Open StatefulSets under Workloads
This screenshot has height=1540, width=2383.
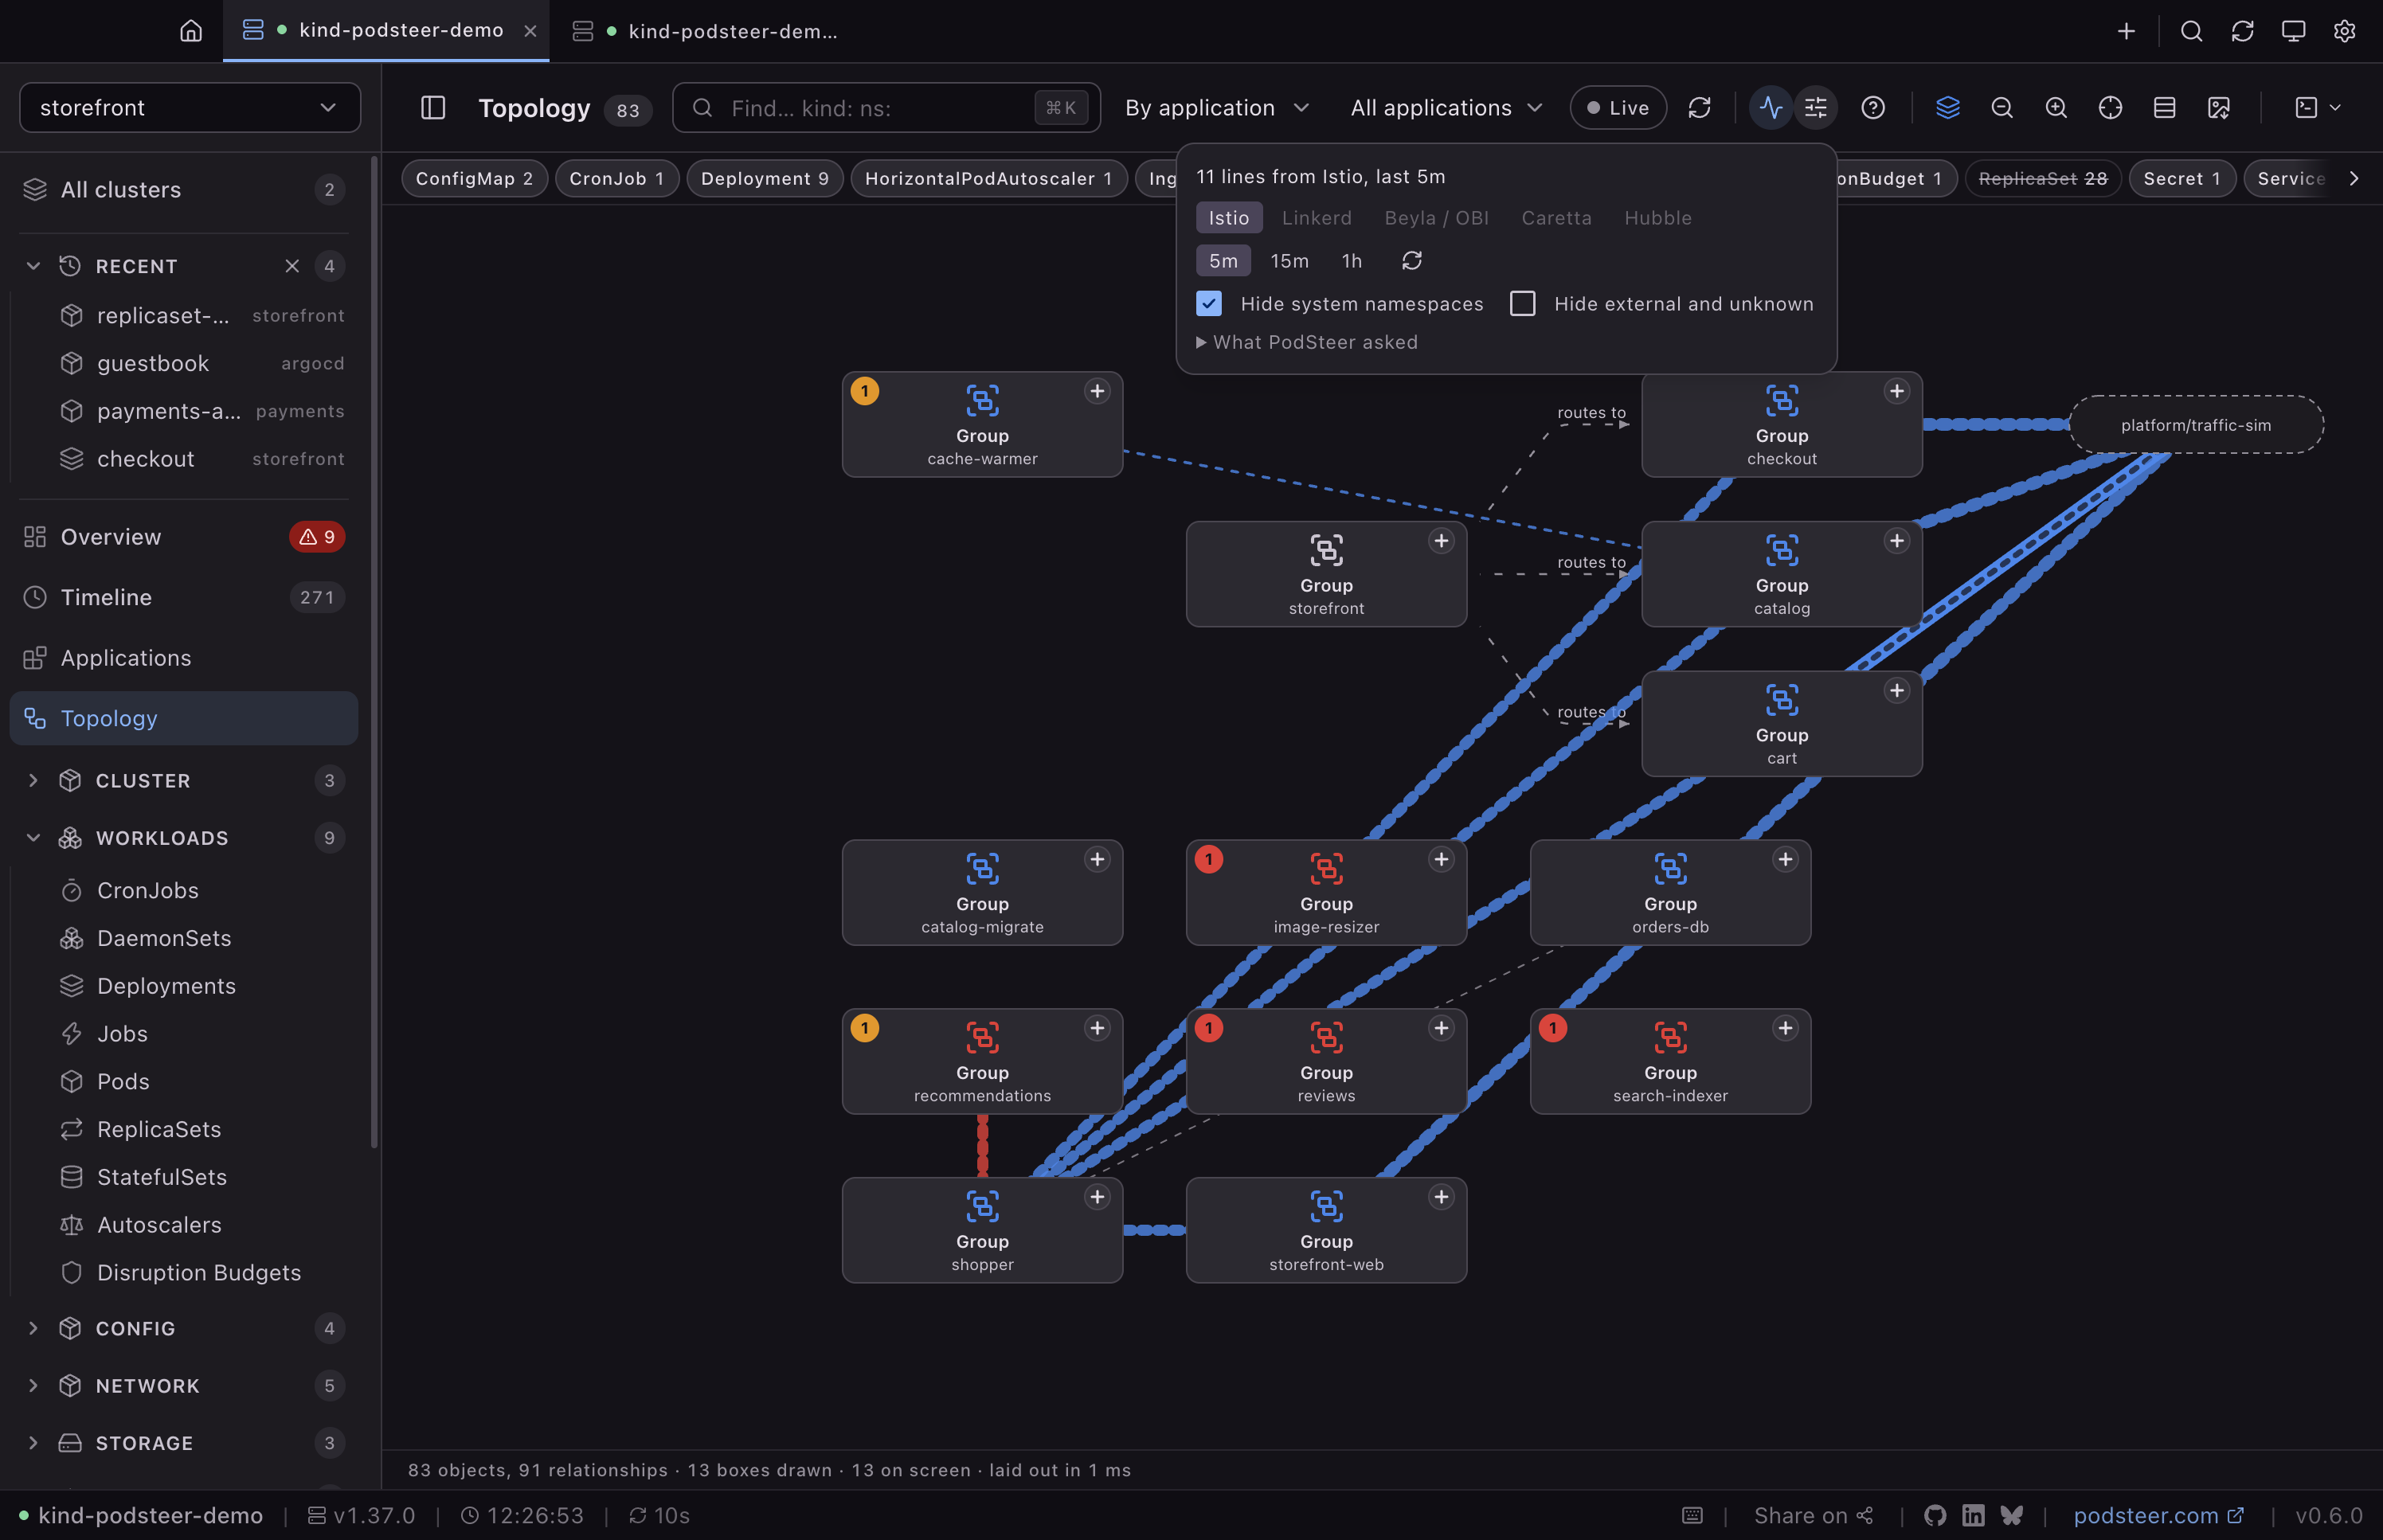pos(162,1177)
